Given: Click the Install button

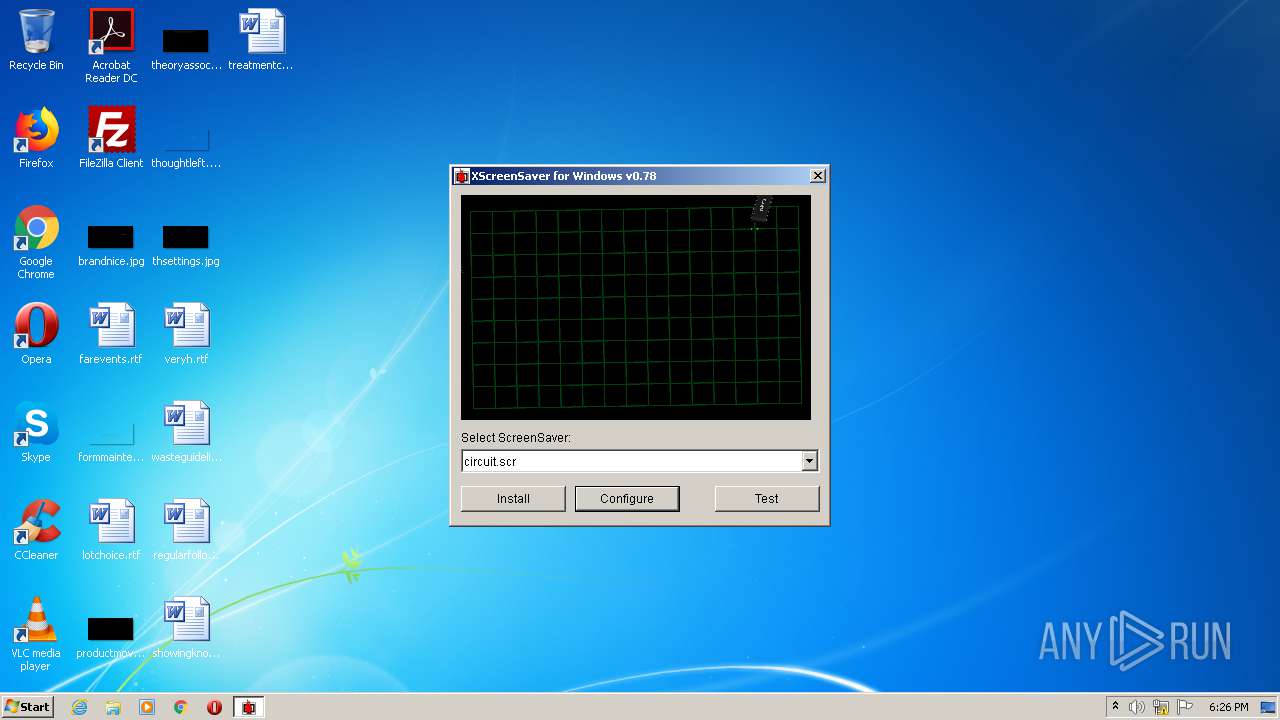Looking at the screenshot, I should (513, 498).
